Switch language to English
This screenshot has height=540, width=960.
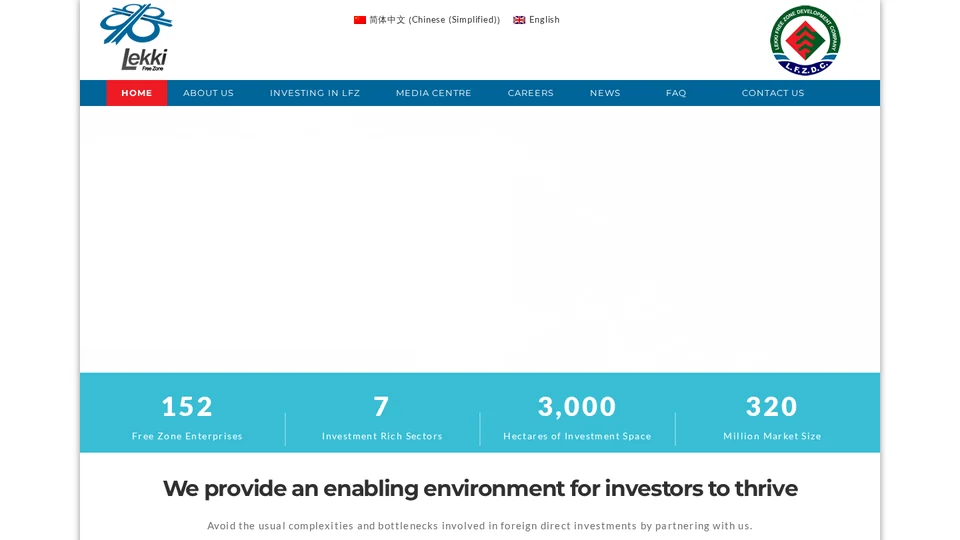[536, 20]
